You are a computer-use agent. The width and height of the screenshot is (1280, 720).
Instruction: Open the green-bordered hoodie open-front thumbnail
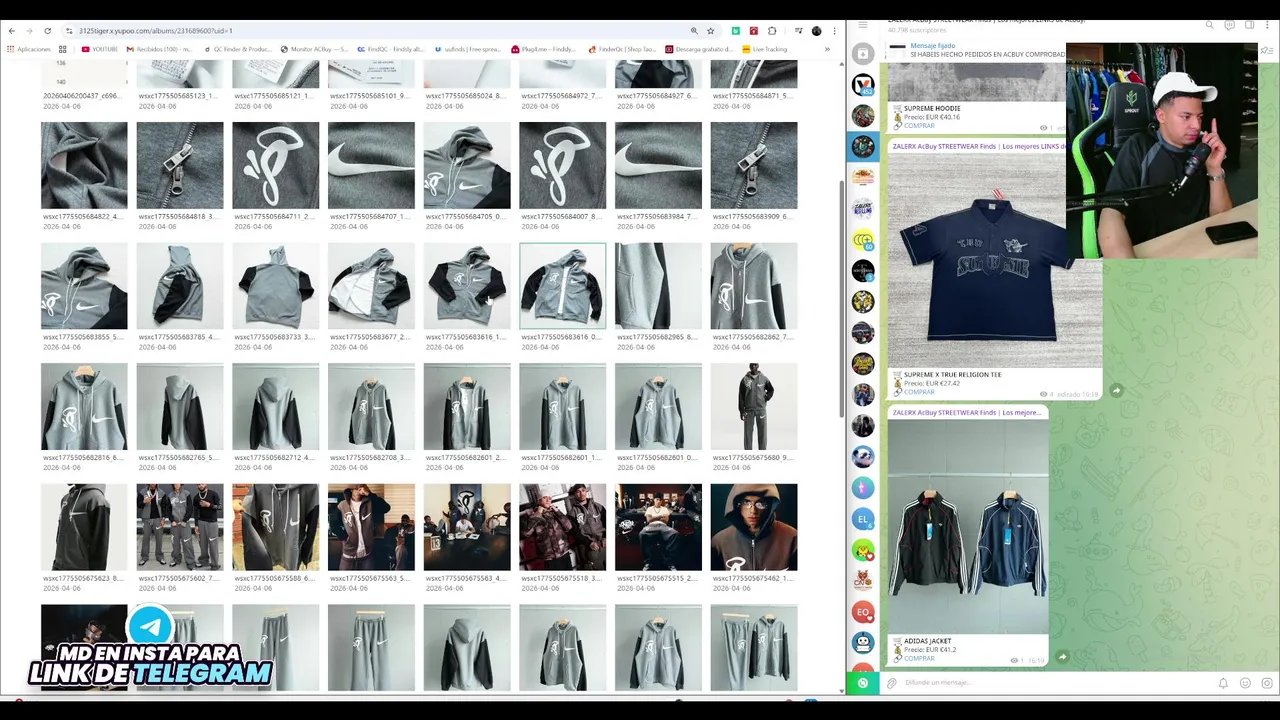562,286
